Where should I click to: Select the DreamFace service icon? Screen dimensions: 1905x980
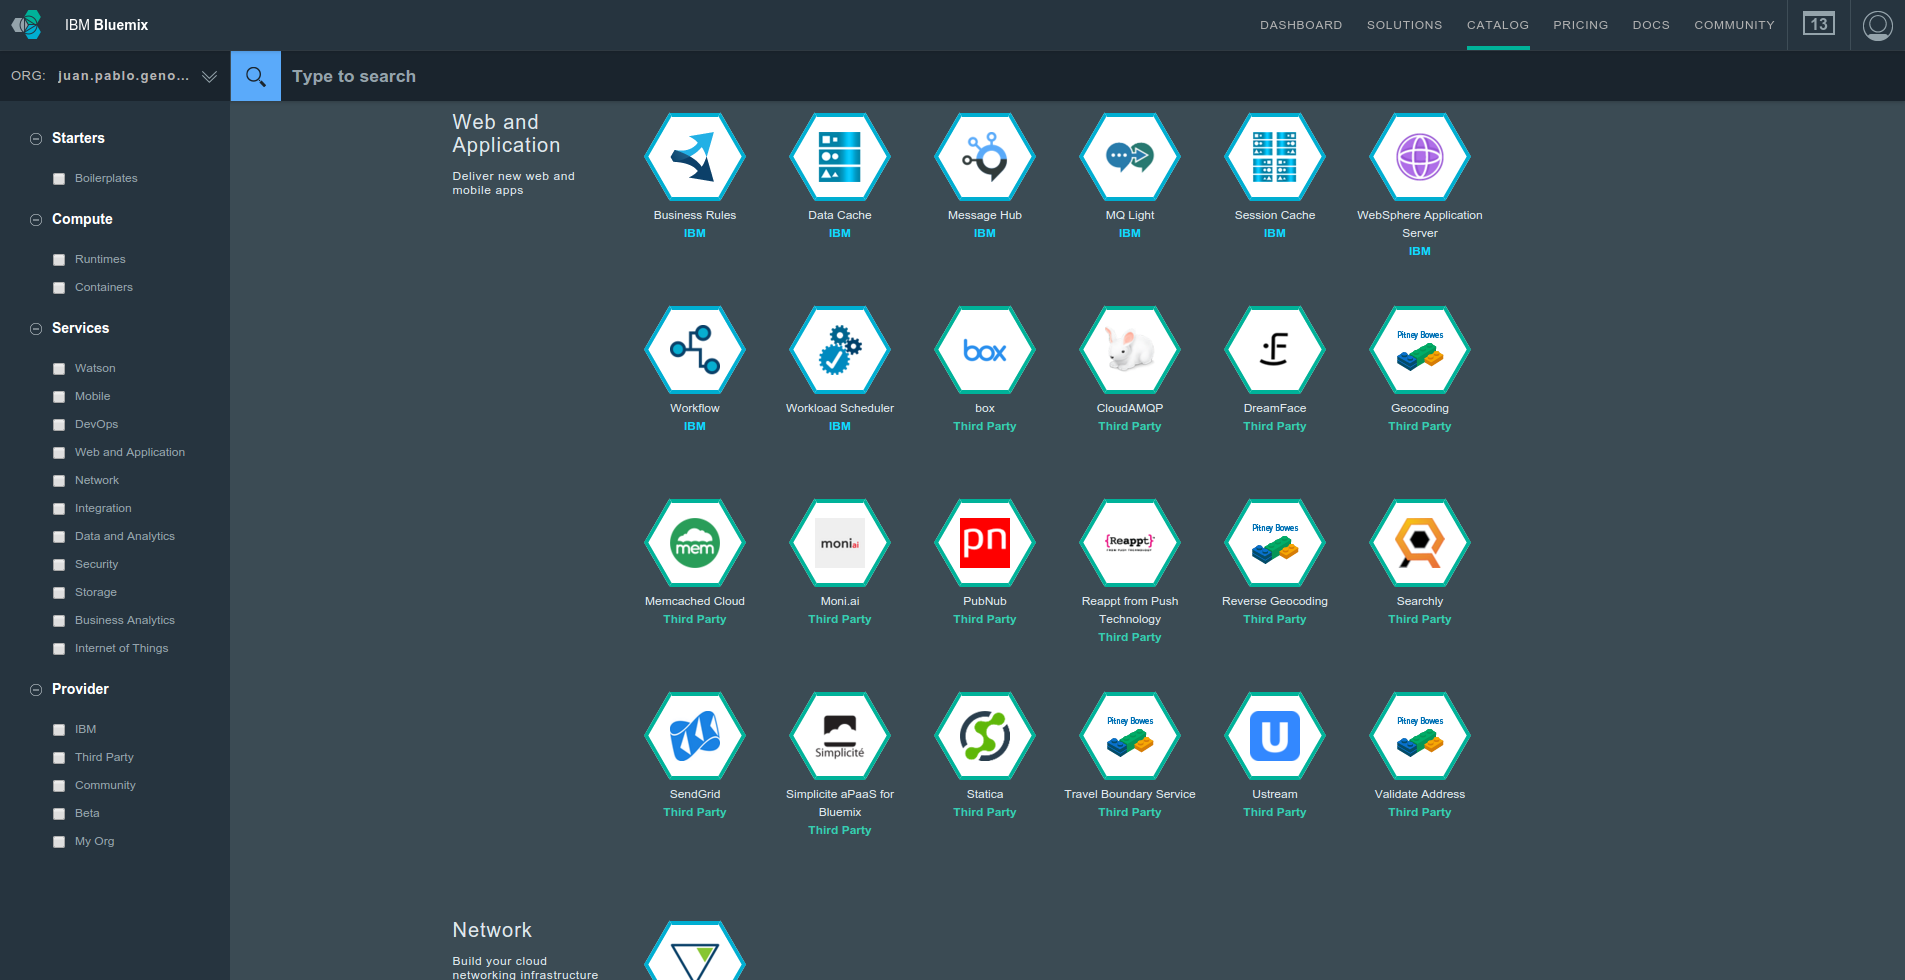[1275, 350]
